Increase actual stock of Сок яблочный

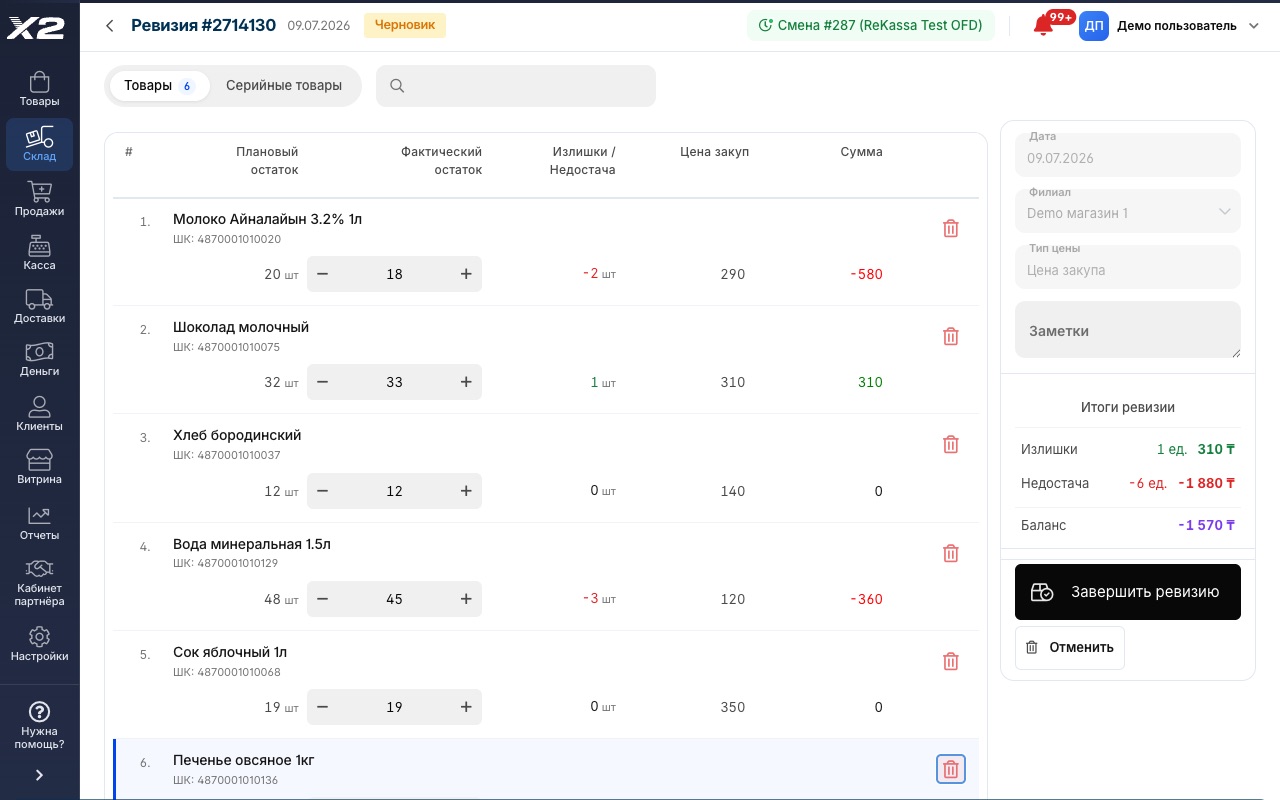coord(466,707)
